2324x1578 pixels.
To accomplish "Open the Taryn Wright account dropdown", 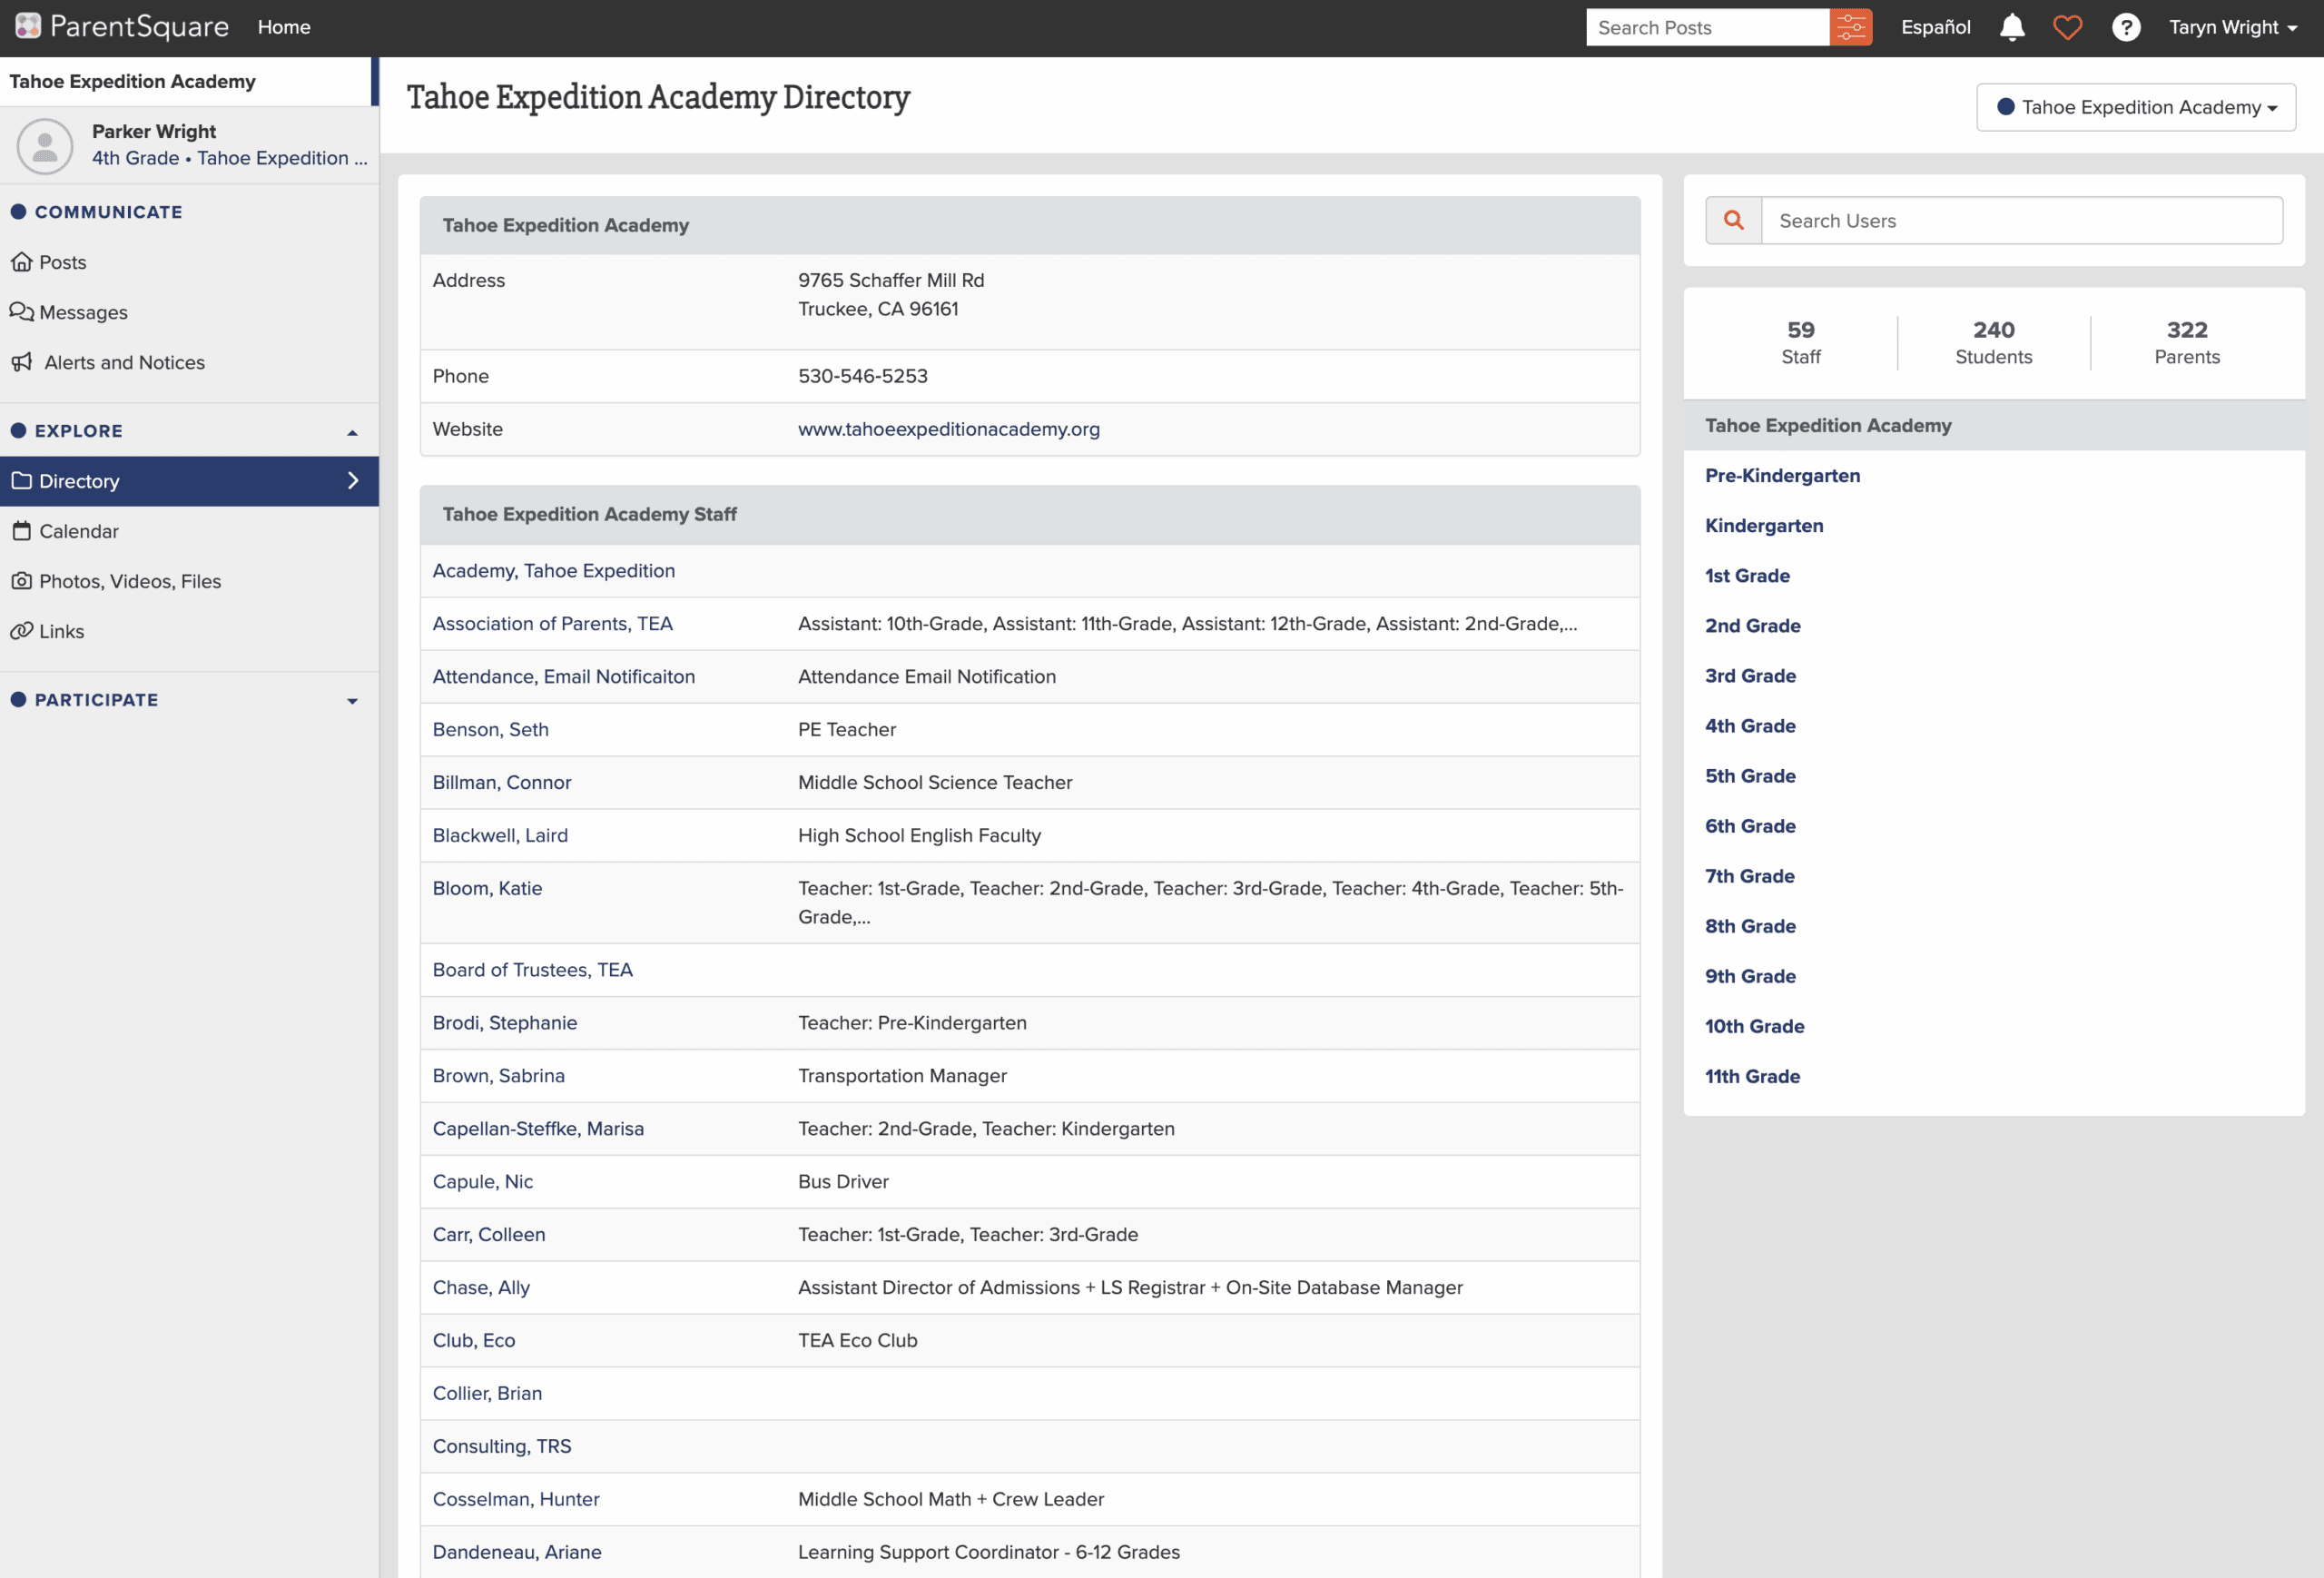I will tap(2233, 27).
